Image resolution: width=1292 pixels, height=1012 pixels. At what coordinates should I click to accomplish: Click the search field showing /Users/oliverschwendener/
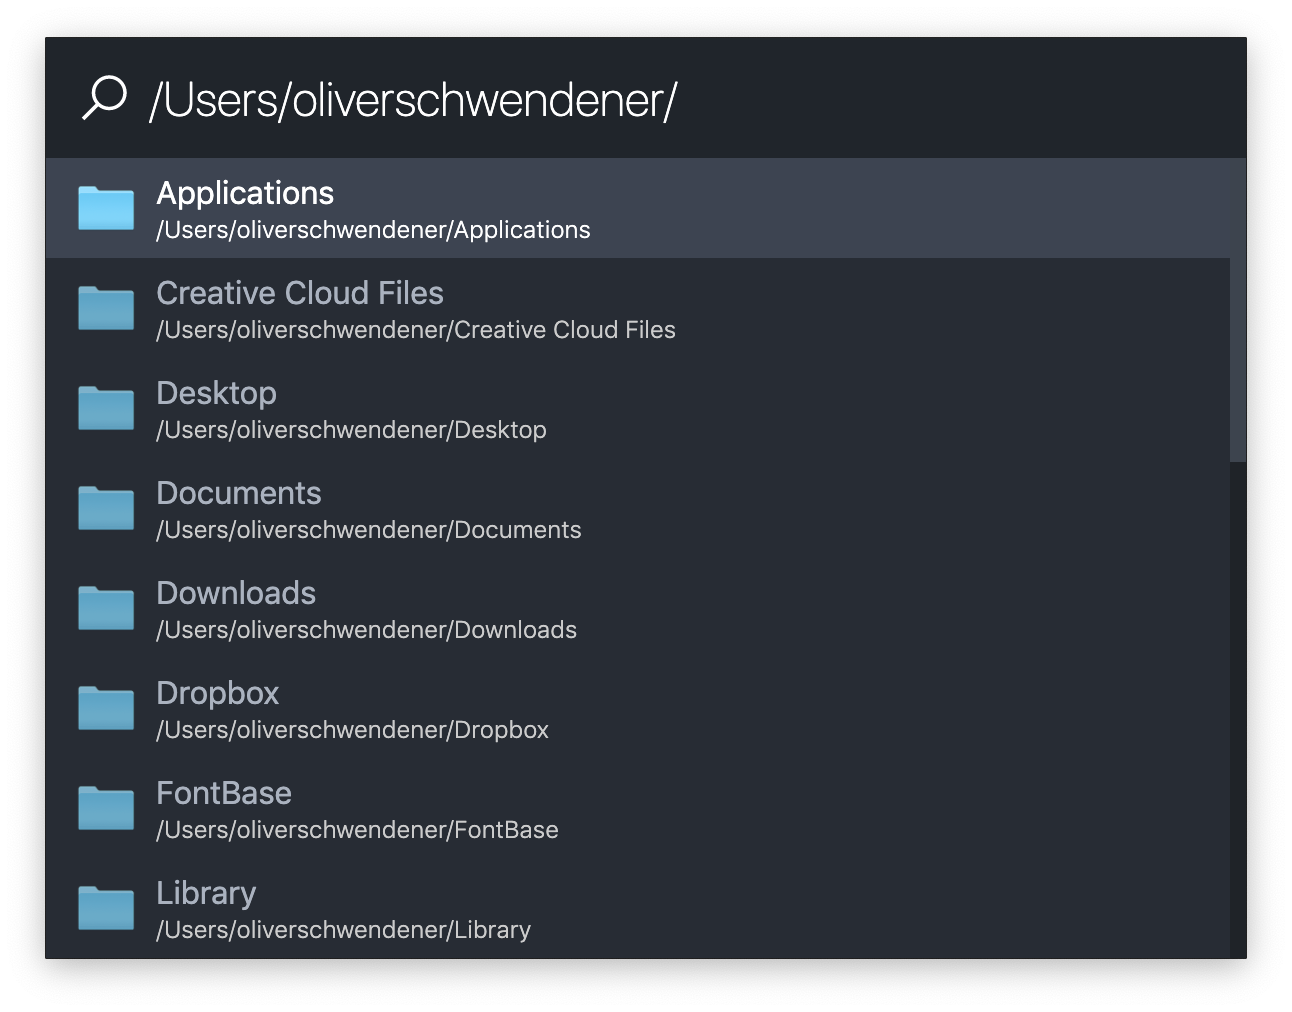pyautogui.click(x=645, y=98)
